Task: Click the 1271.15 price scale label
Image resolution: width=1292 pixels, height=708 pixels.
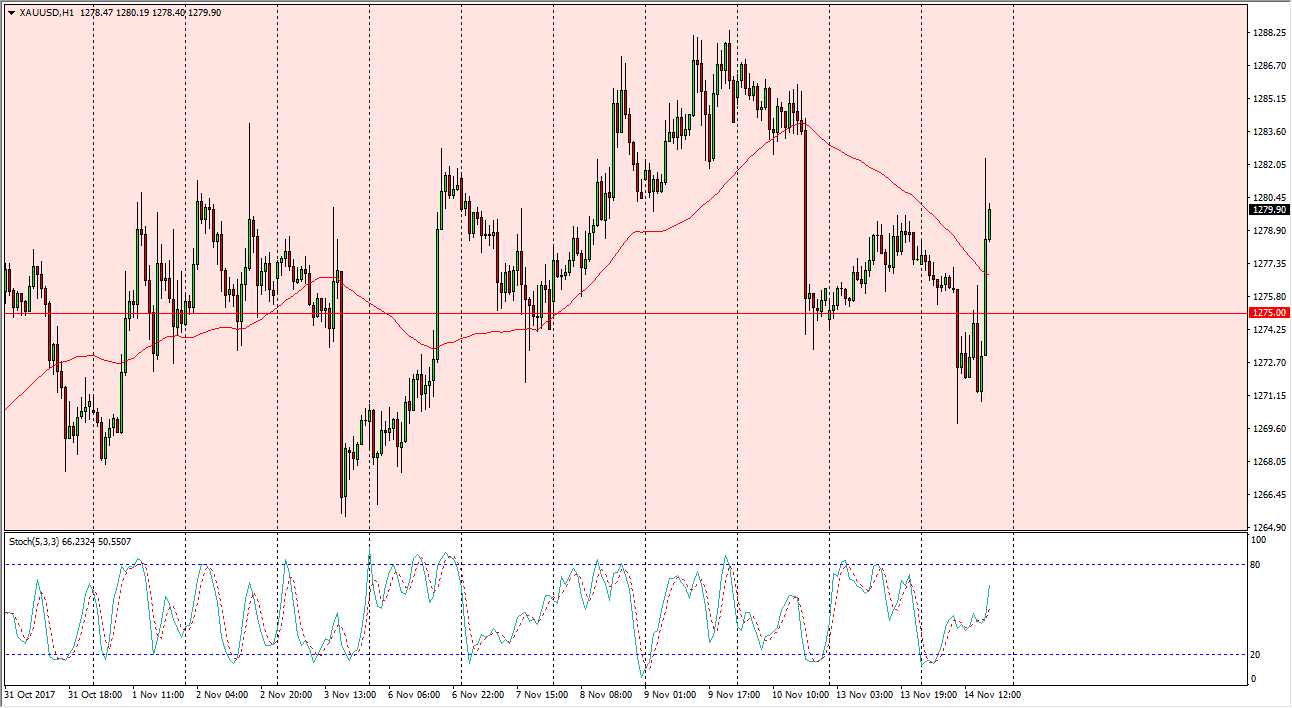Action: 1269,396
